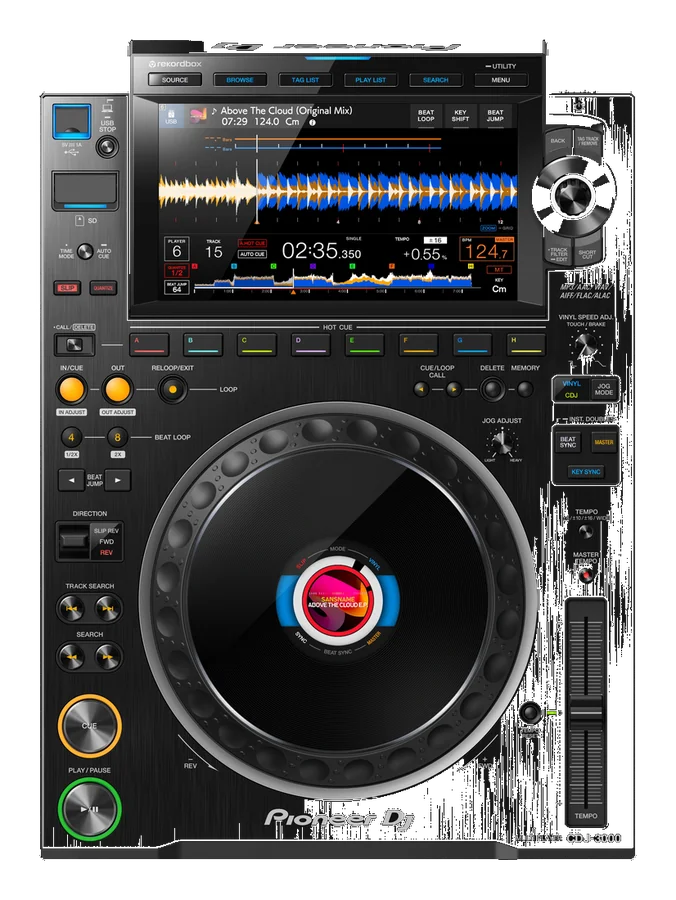Screen dimensions: 676x900
Task: Call previous cue with CUE/LOOP CALL left
Action: coord(421,390)
